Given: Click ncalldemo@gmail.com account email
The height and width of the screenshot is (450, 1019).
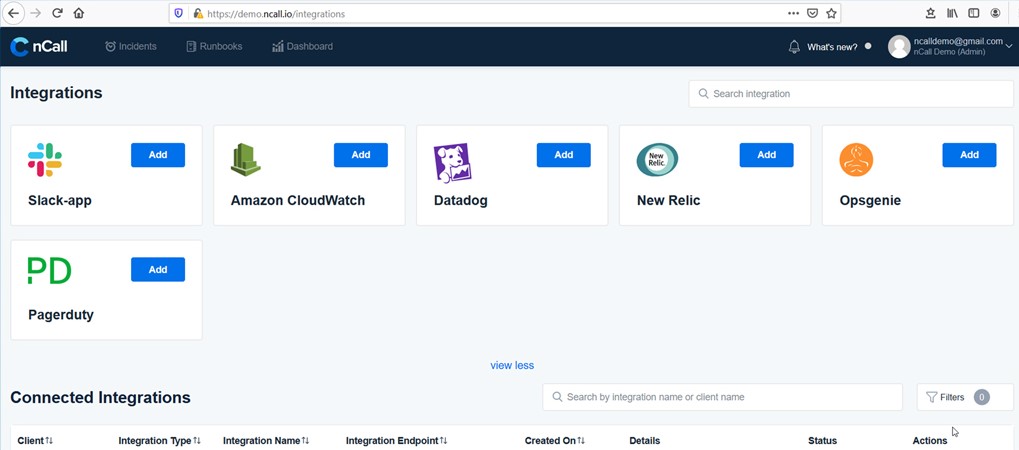Looking at the screenshot, I should point(958,41).
